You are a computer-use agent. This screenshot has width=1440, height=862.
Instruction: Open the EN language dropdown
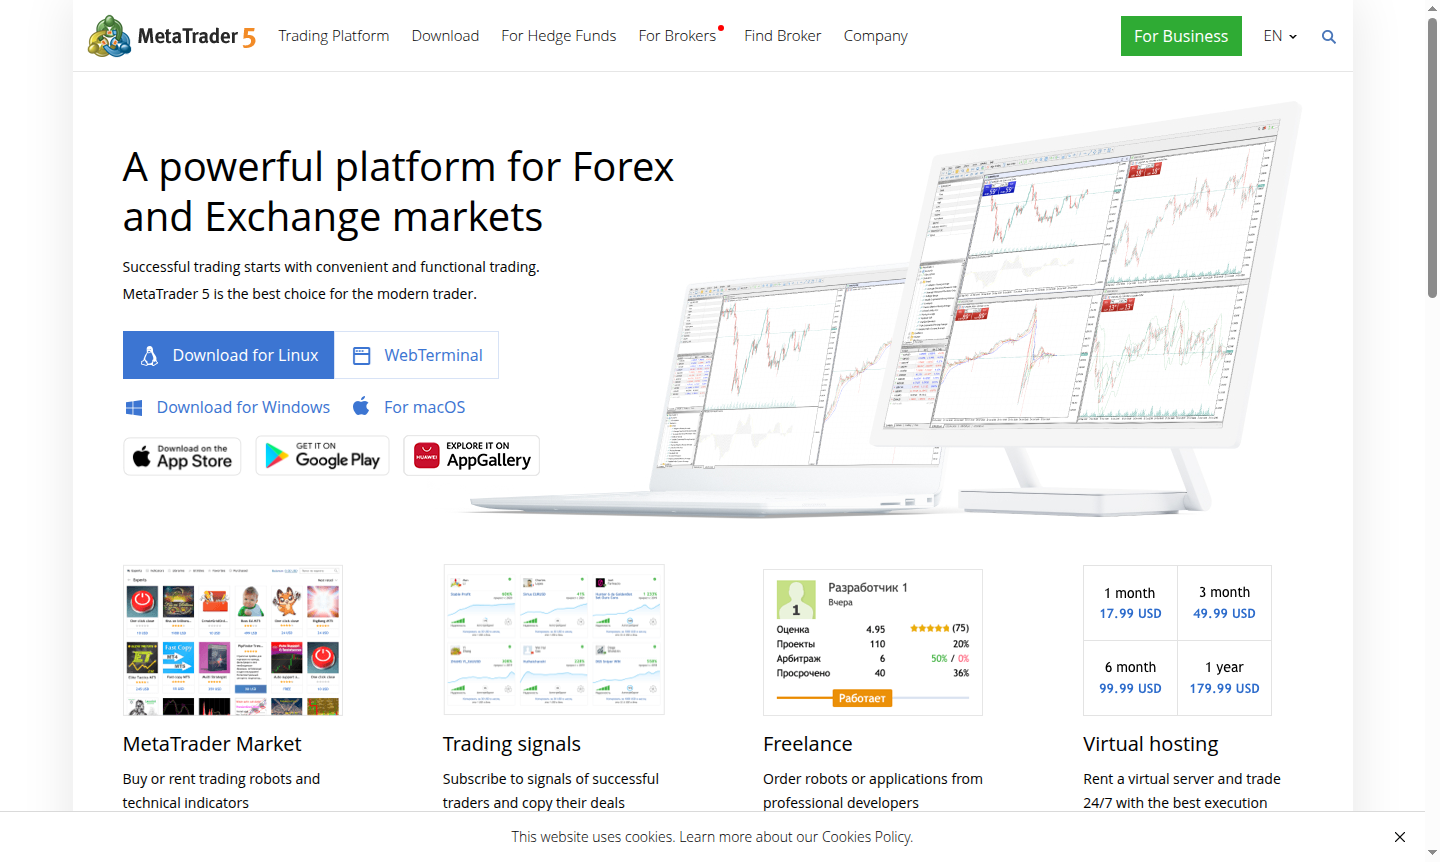click(x=1273, y=36)
